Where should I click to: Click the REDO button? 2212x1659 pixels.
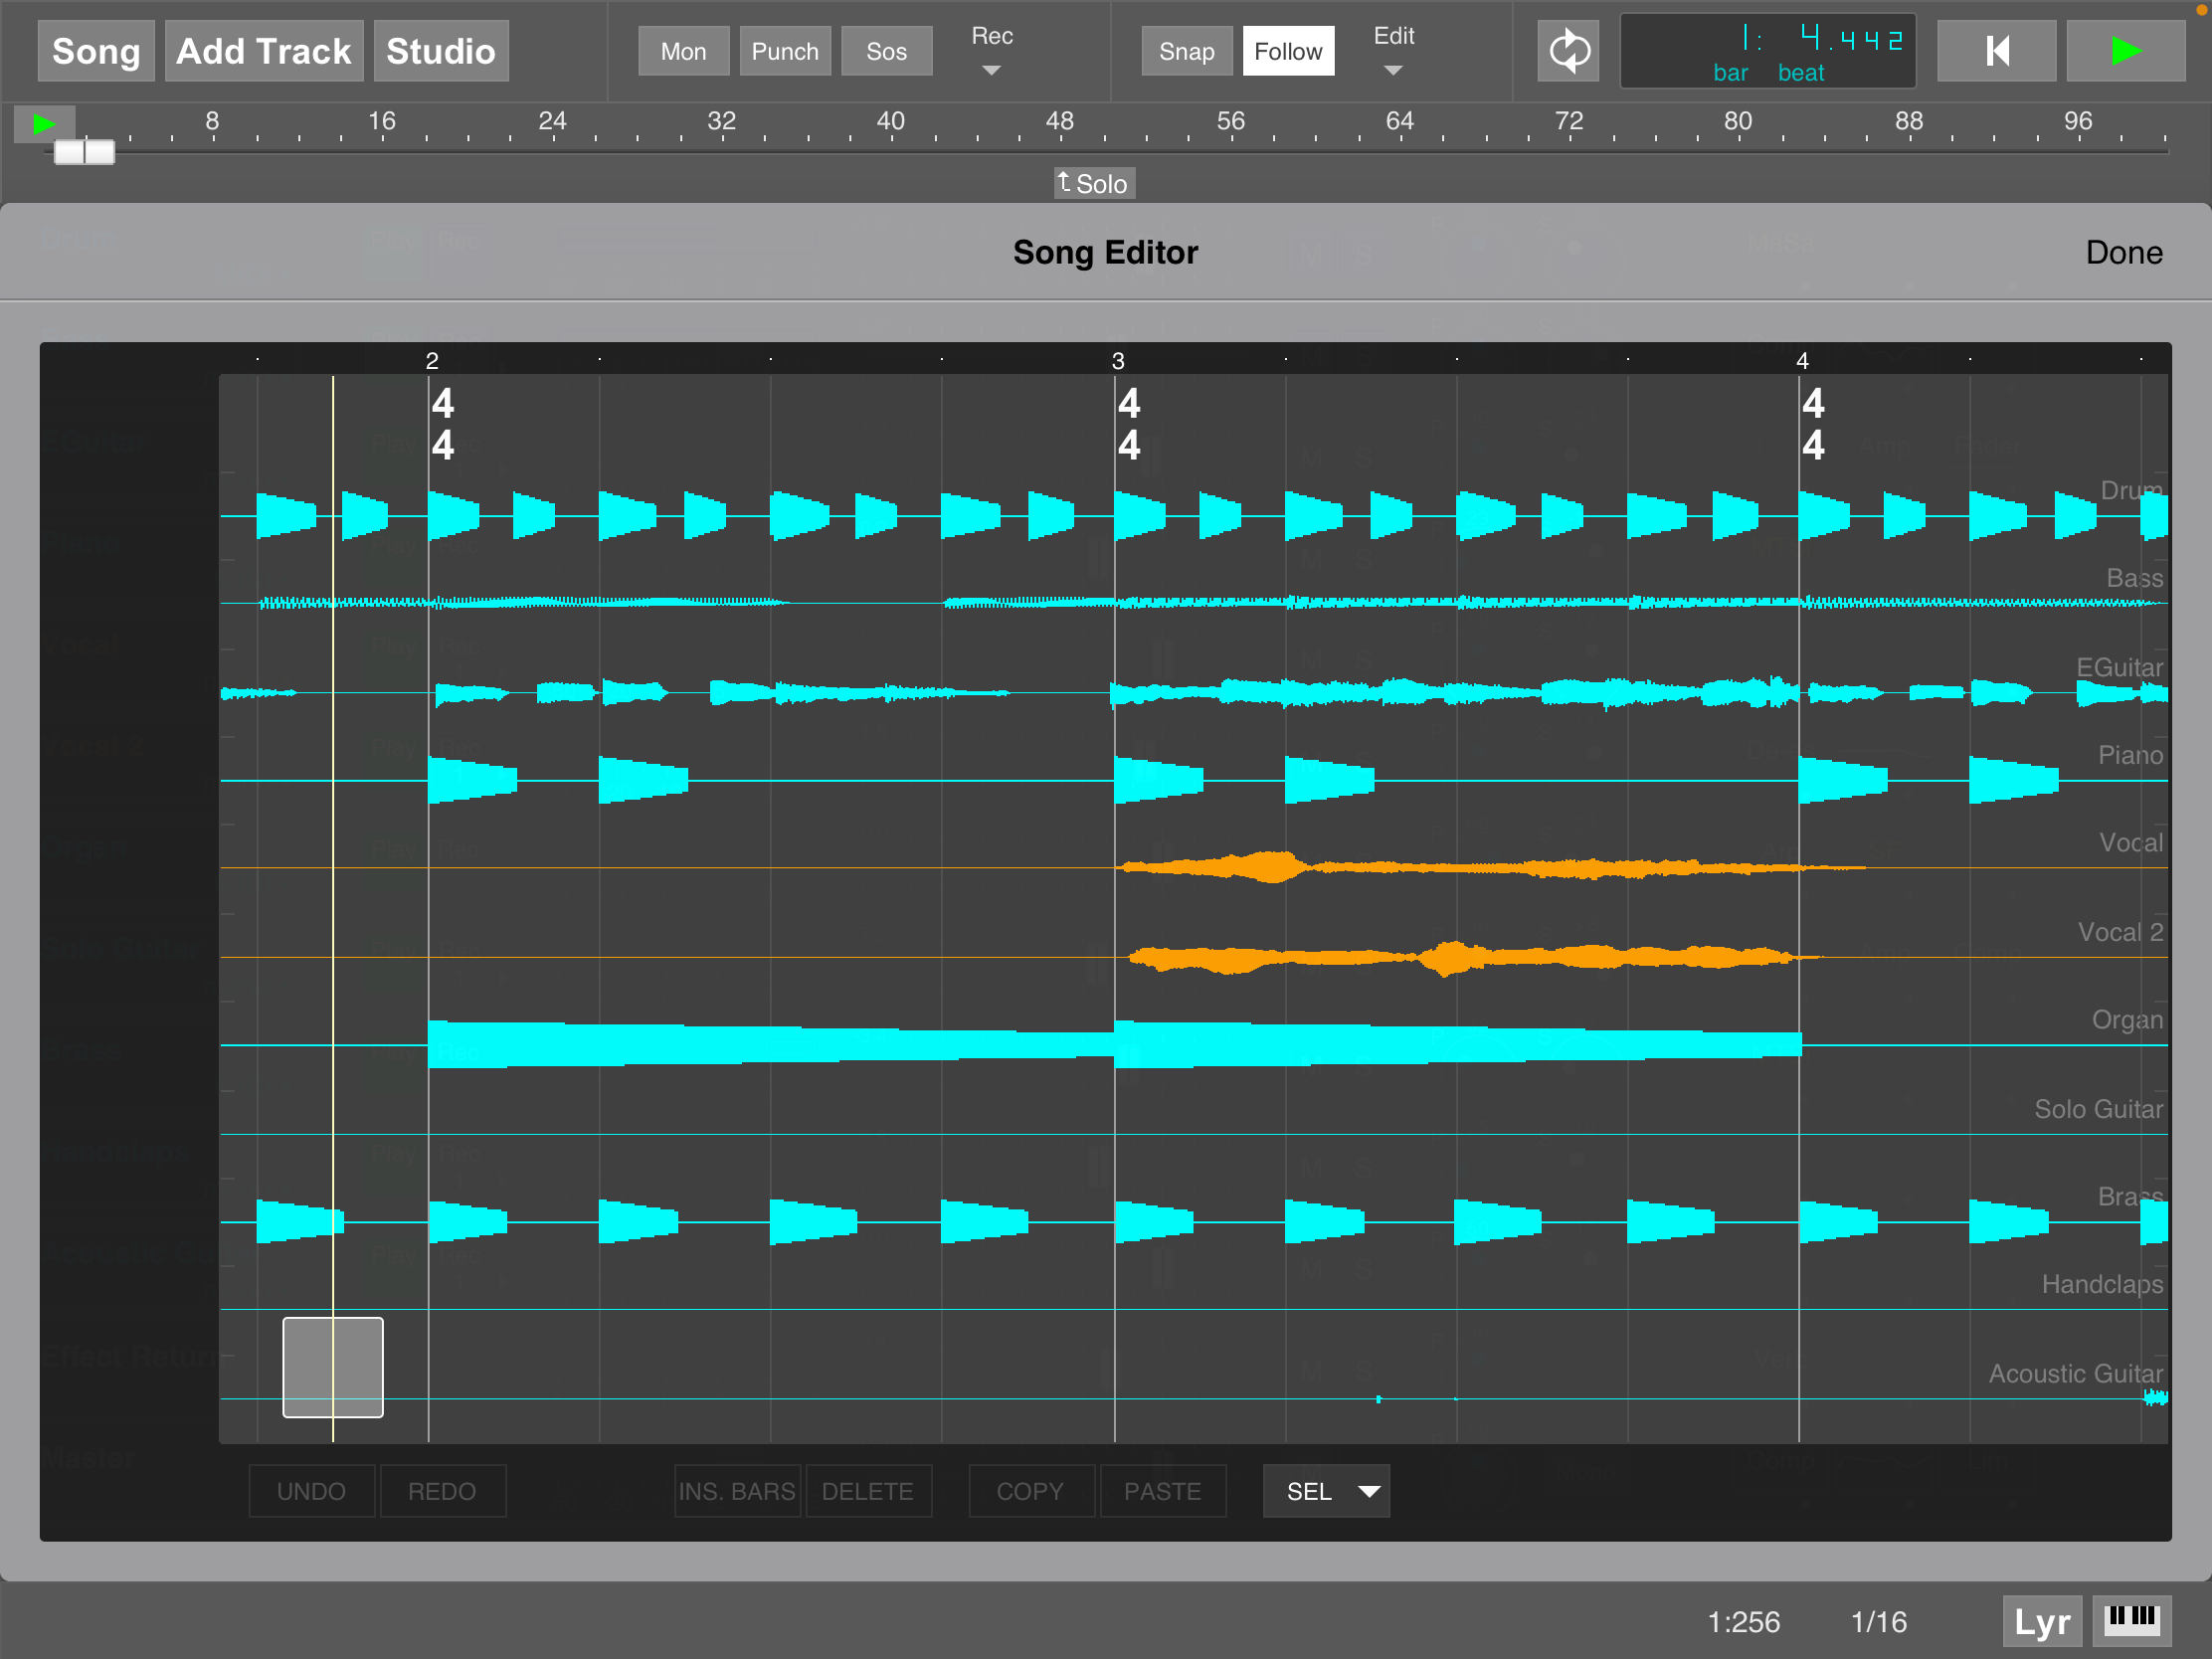coord(442,1490)
